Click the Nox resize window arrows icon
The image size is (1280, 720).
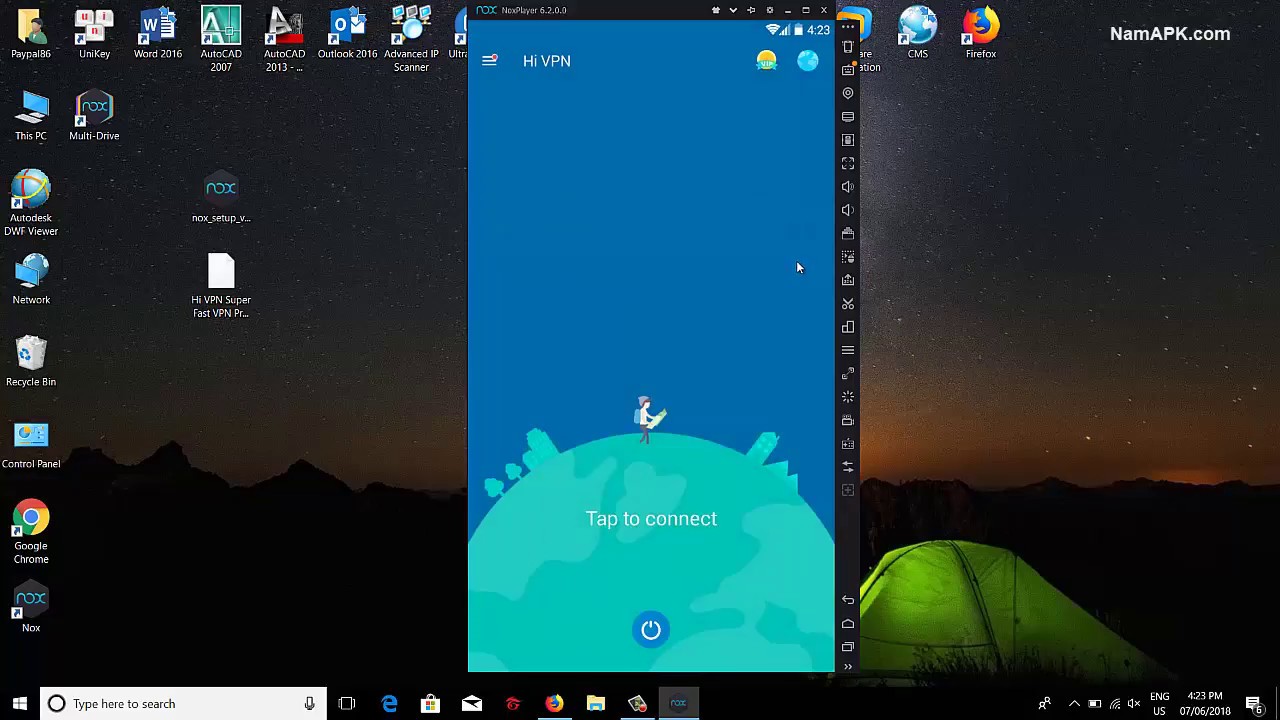click(848, 373)
